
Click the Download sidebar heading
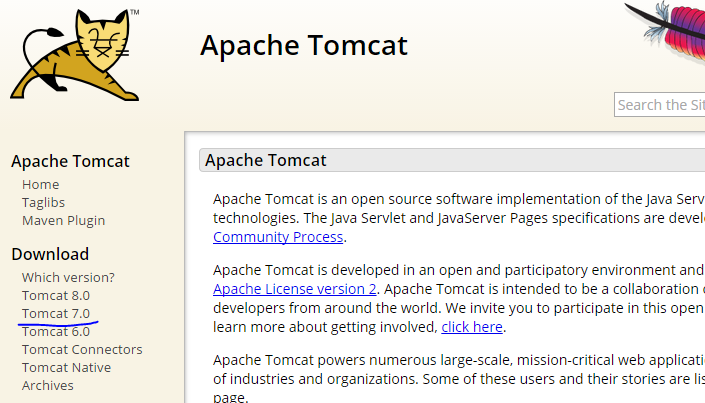[x=50, y=254]
